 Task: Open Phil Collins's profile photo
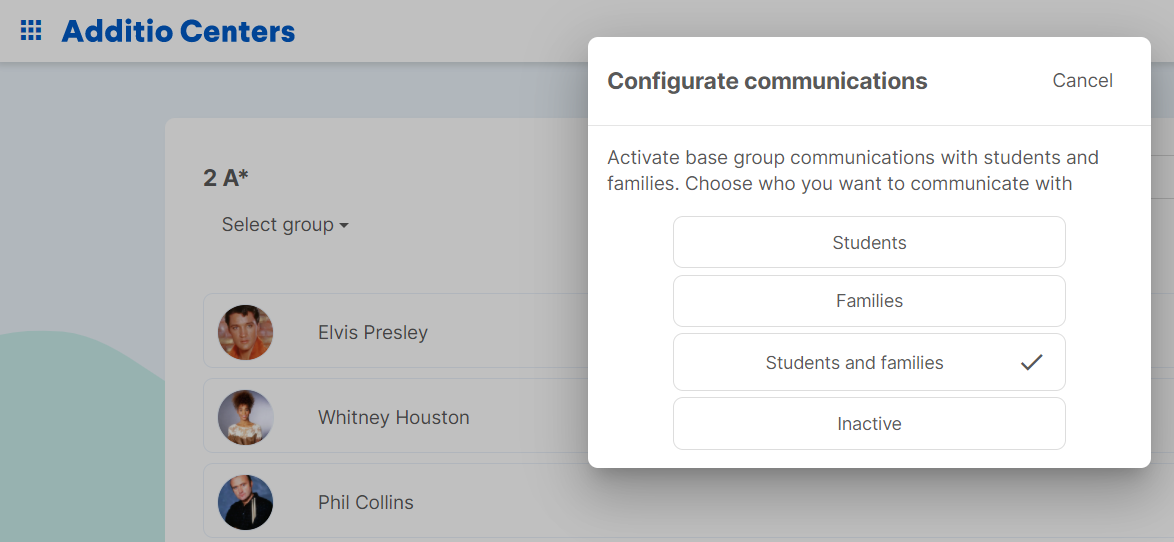[x=246, y=502]
